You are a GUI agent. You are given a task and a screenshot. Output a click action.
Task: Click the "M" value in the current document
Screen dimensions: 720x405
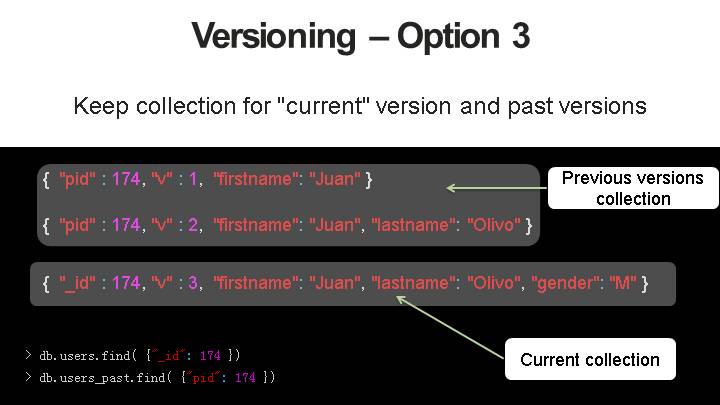pos(623,284)
